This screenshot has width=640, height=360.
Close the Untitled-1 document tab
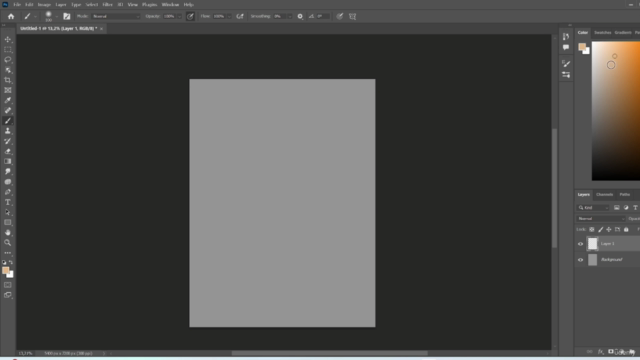tap(102, 29)
